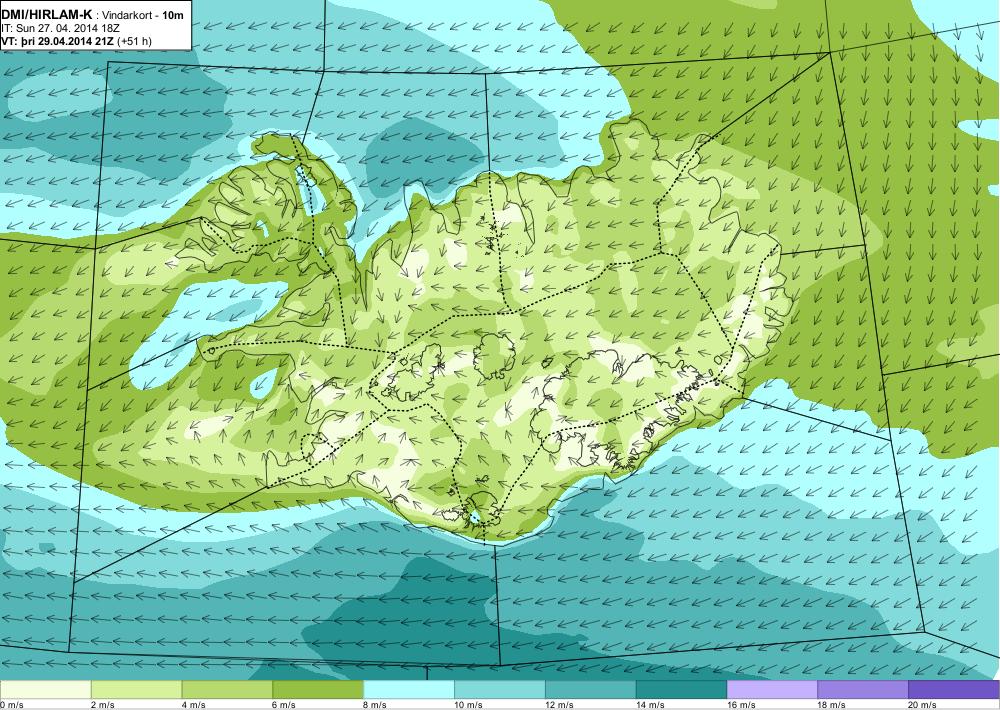The image size is (1000, 710).
Task: Click the "2 m/s" legend label
Action: click(x=103, y=704)
